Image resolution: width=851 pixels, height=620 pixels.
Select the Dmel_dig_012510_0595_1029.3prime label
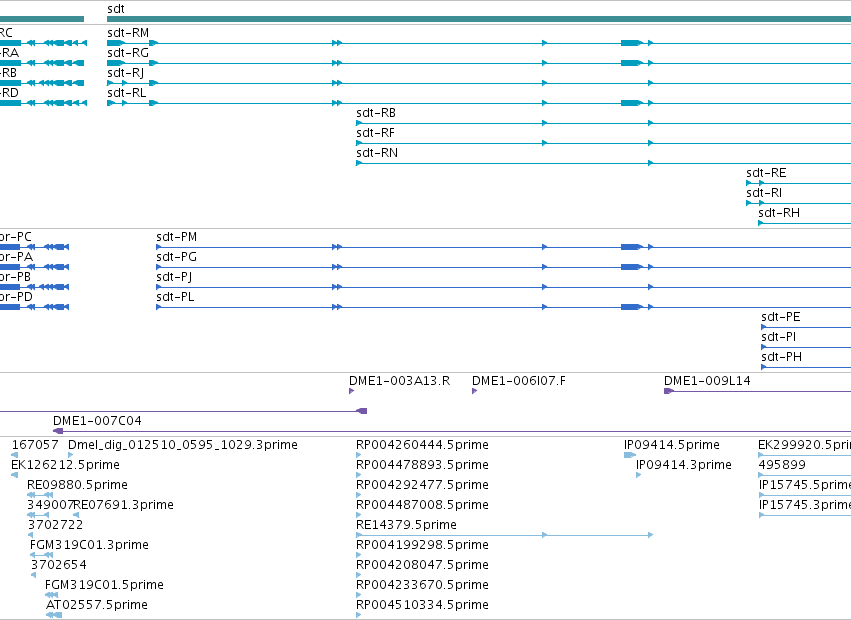coord(183,445)
